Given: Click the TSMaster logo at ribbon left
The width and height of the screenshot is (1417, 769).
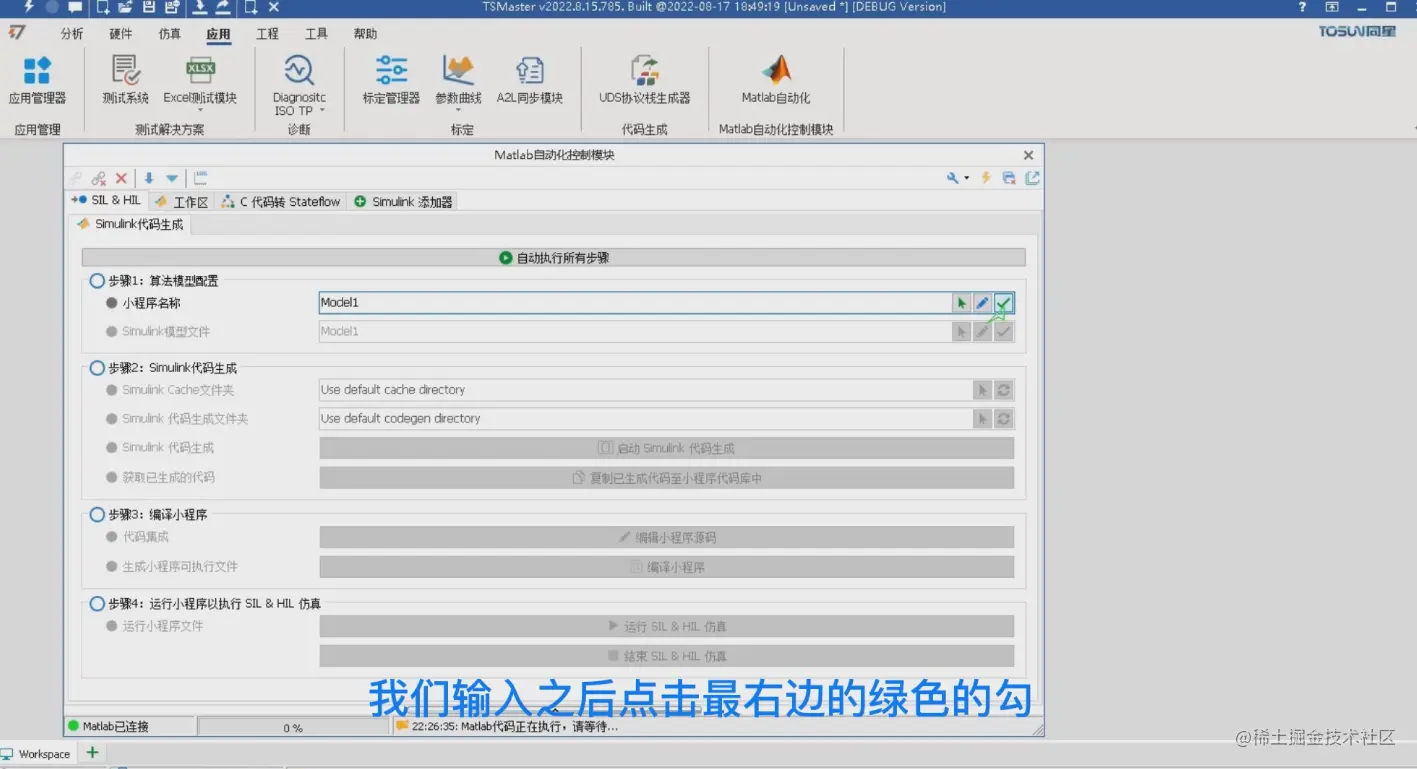Looking at the screenshot, I should 17,33.
